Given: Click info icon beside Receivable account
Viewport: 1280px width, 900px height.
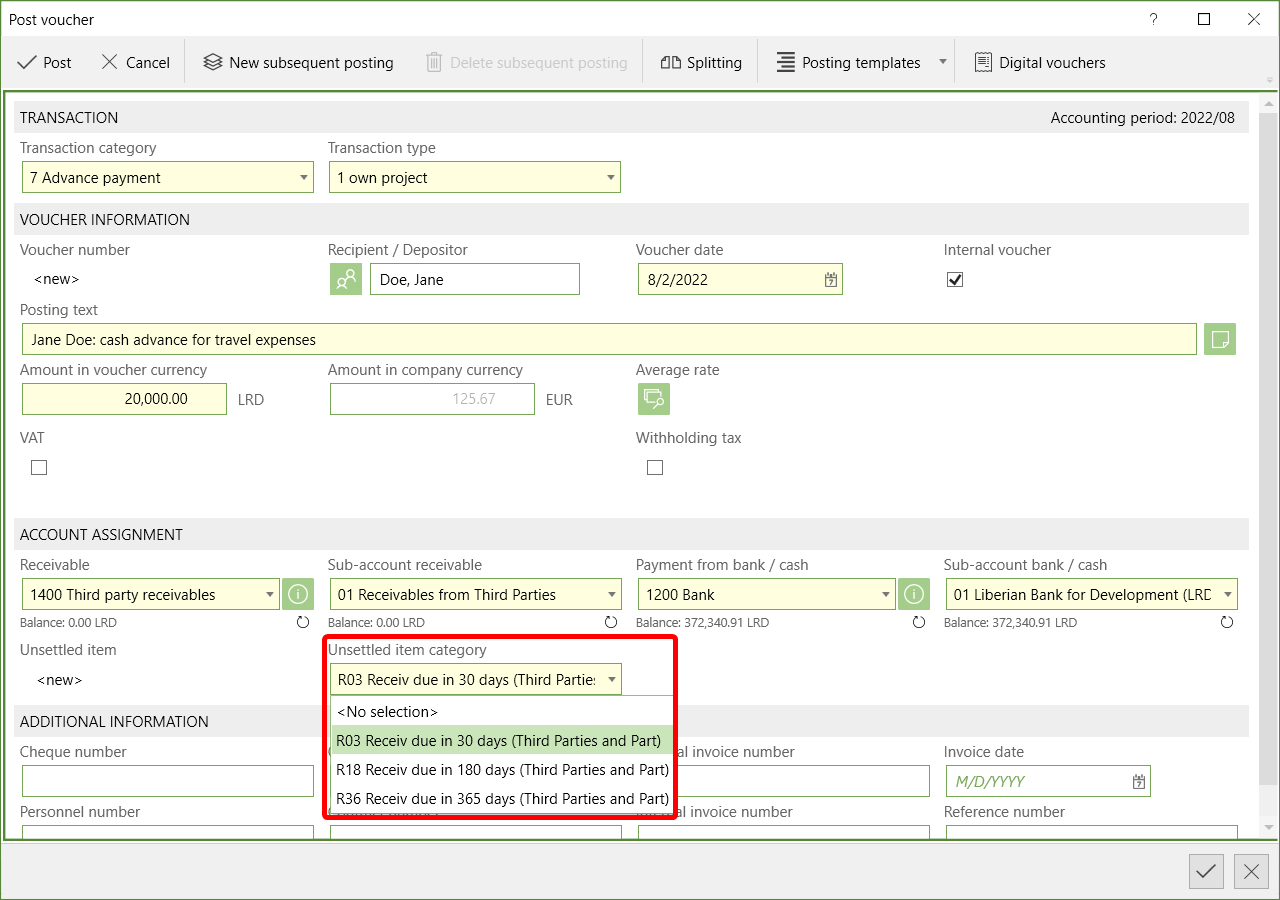Looking at the screenshot, I should click(298, 594).
